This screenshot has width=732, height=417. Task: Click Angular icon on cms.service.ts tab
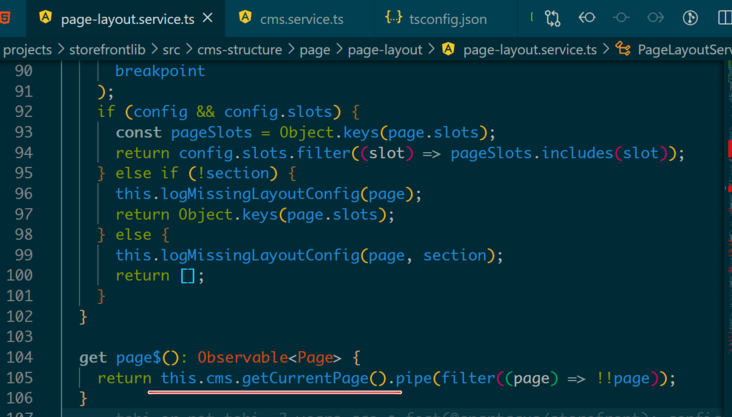(x=245, y=17)
